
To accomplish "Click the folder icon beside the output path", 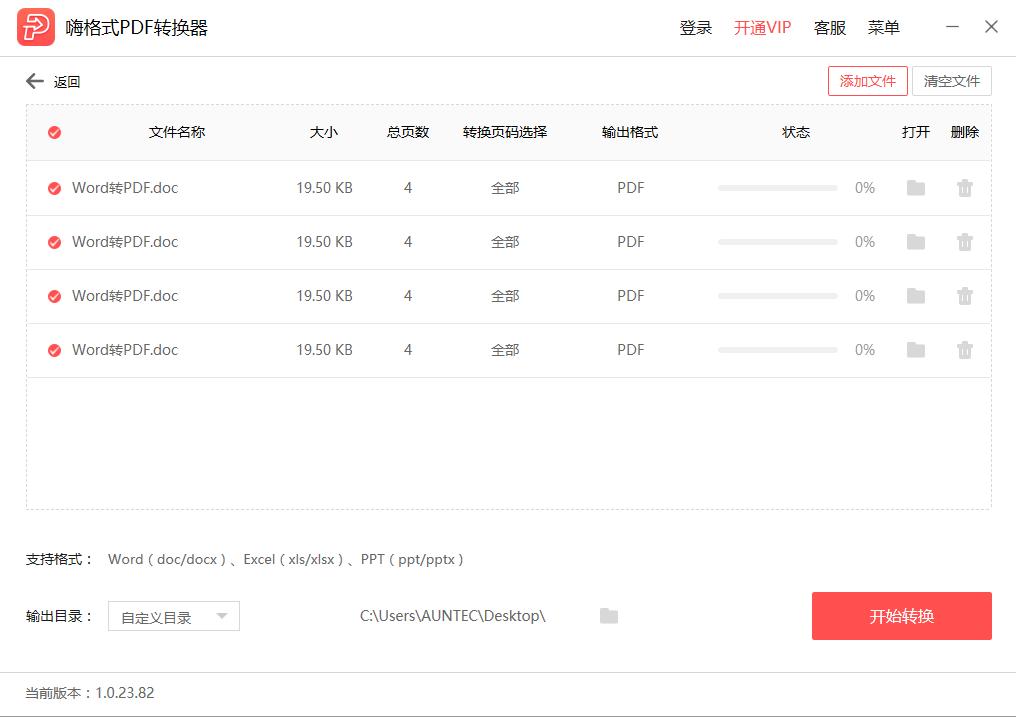I will [x=608, y=616].
